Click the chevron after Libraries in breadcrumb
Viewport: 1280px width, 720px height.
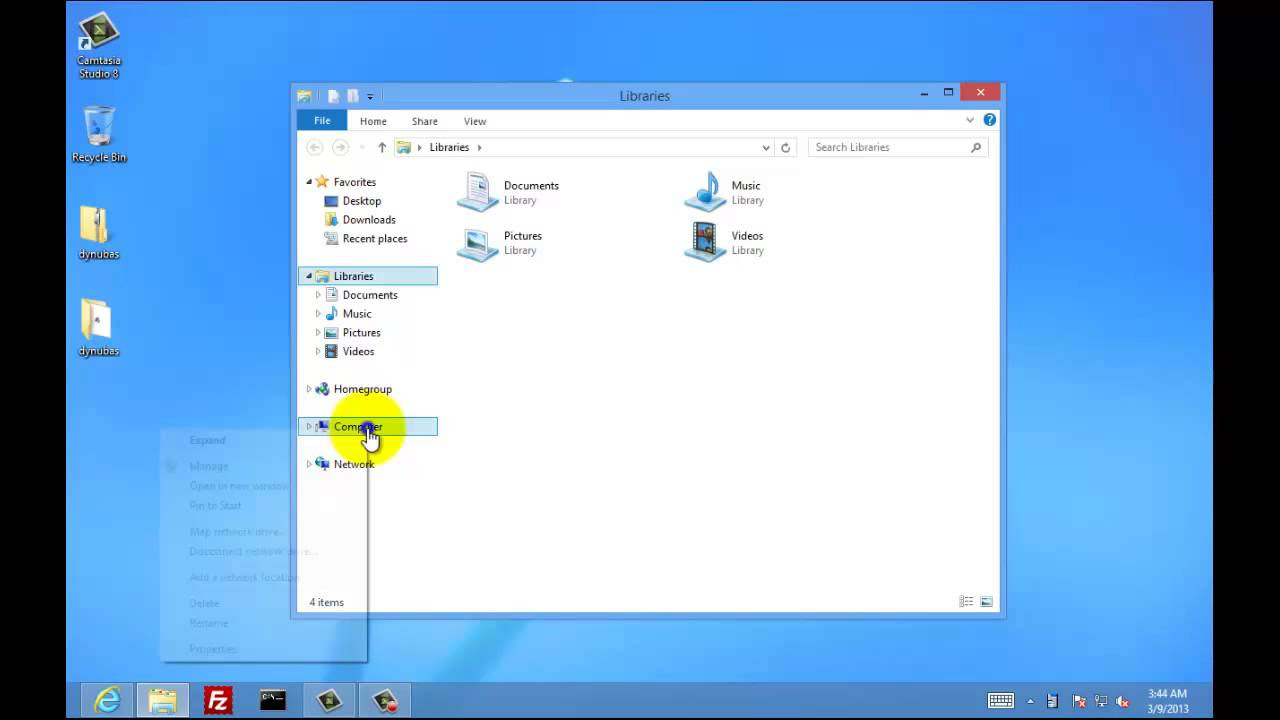[x=479, y=147]
